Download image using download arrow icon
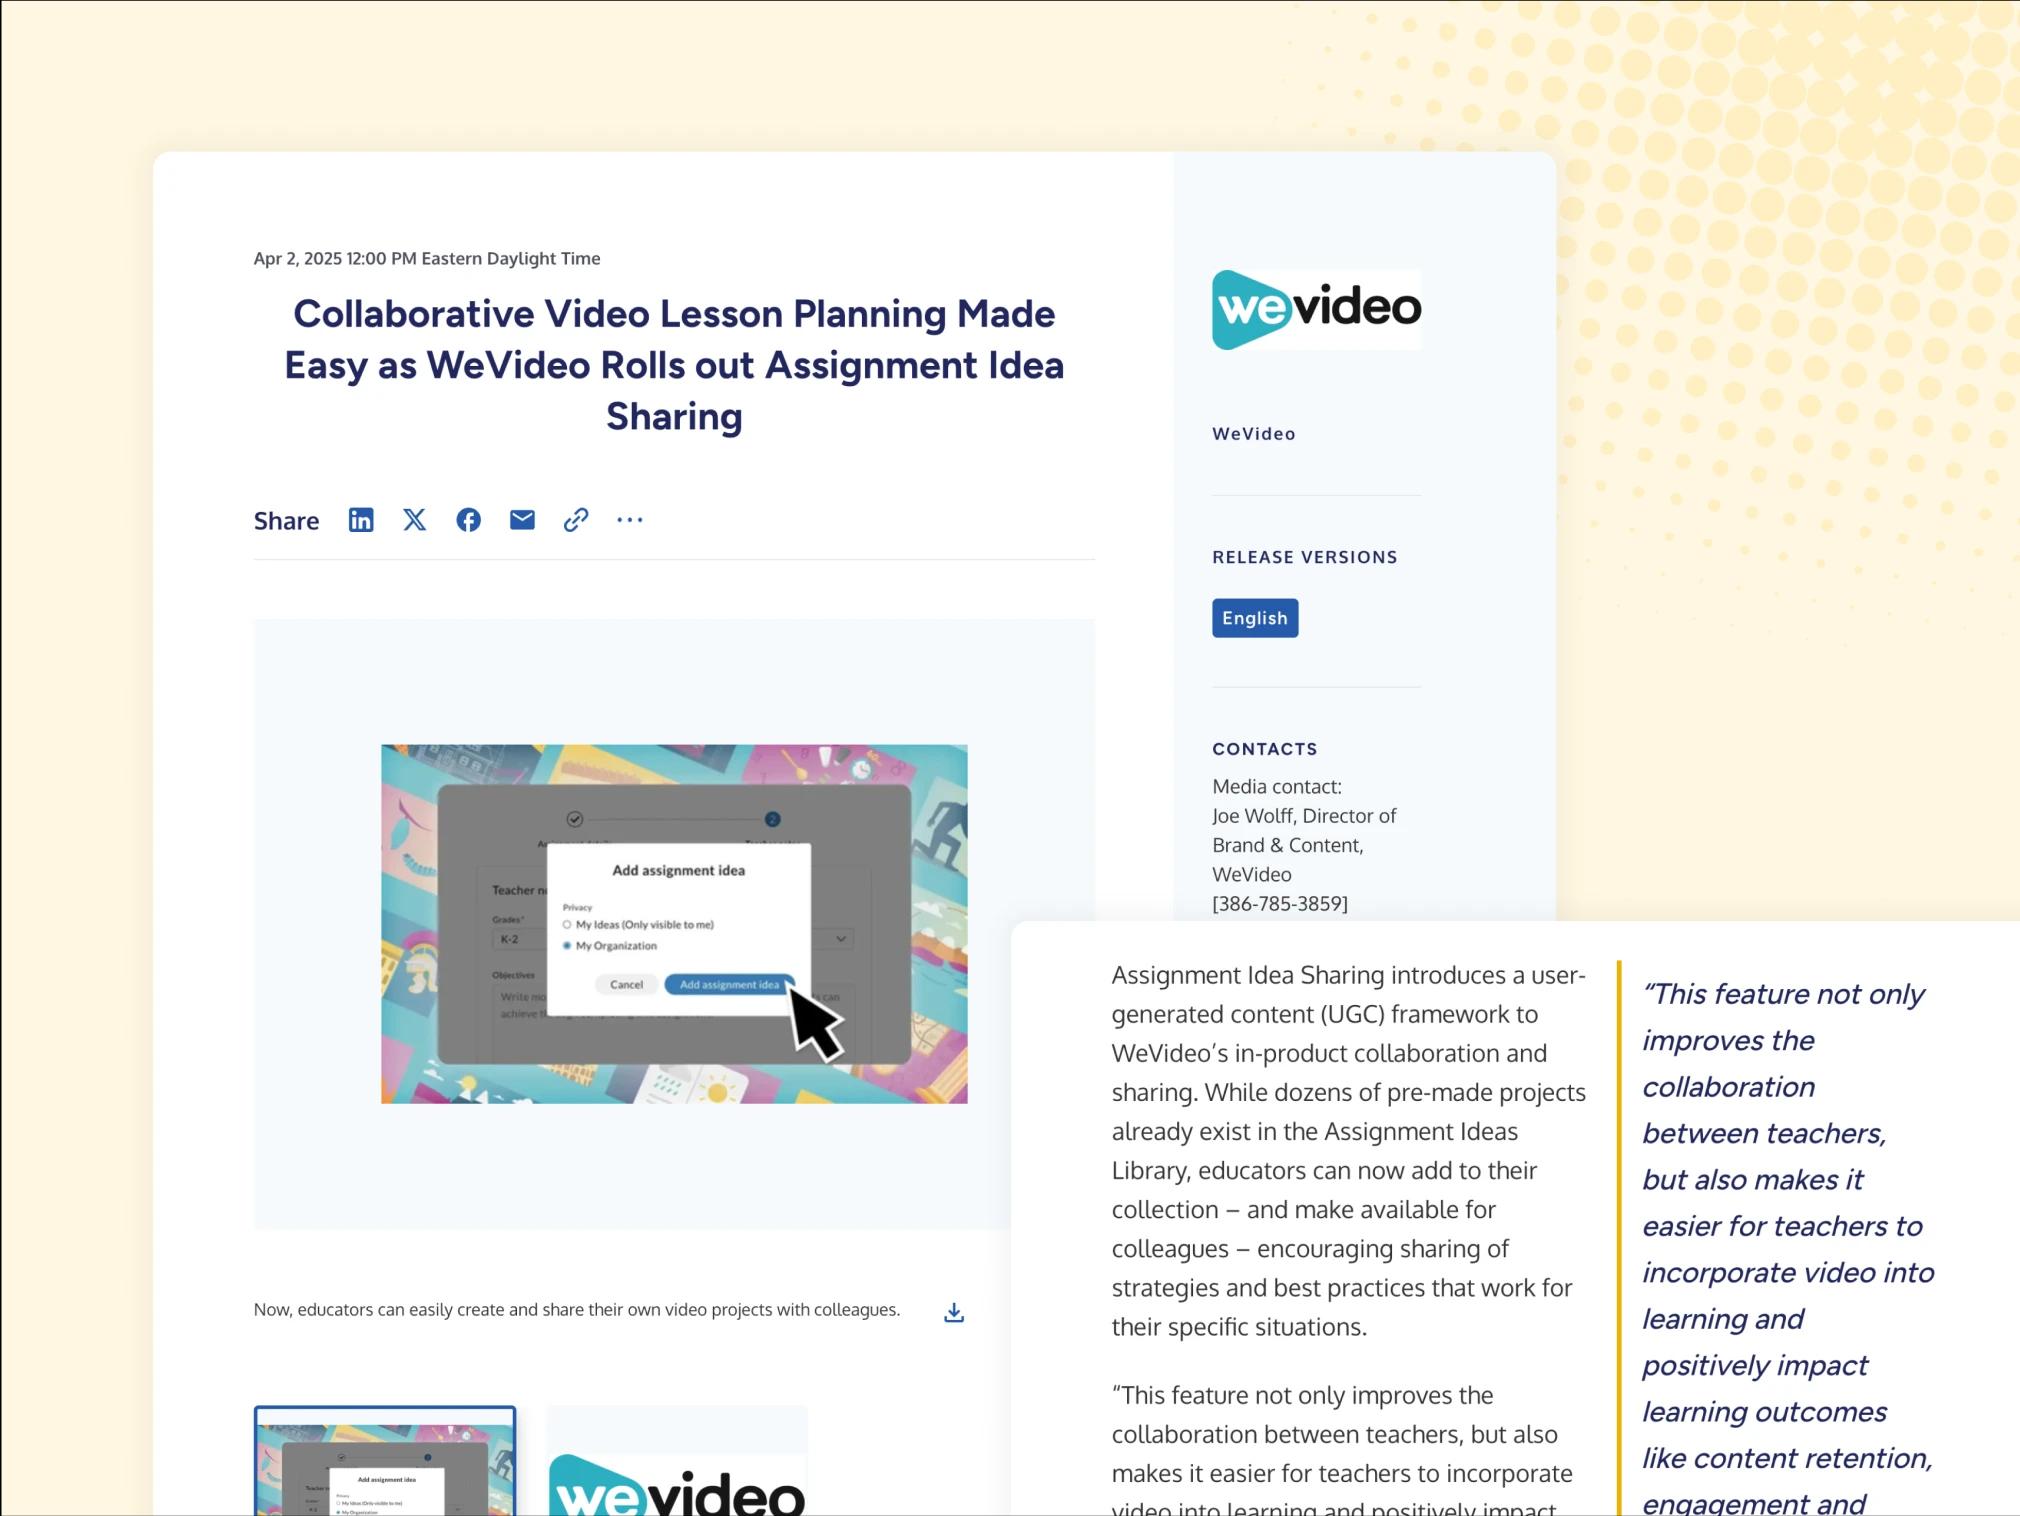The width and height of the screenshot is (2020, 1516). coord(954,1313)
